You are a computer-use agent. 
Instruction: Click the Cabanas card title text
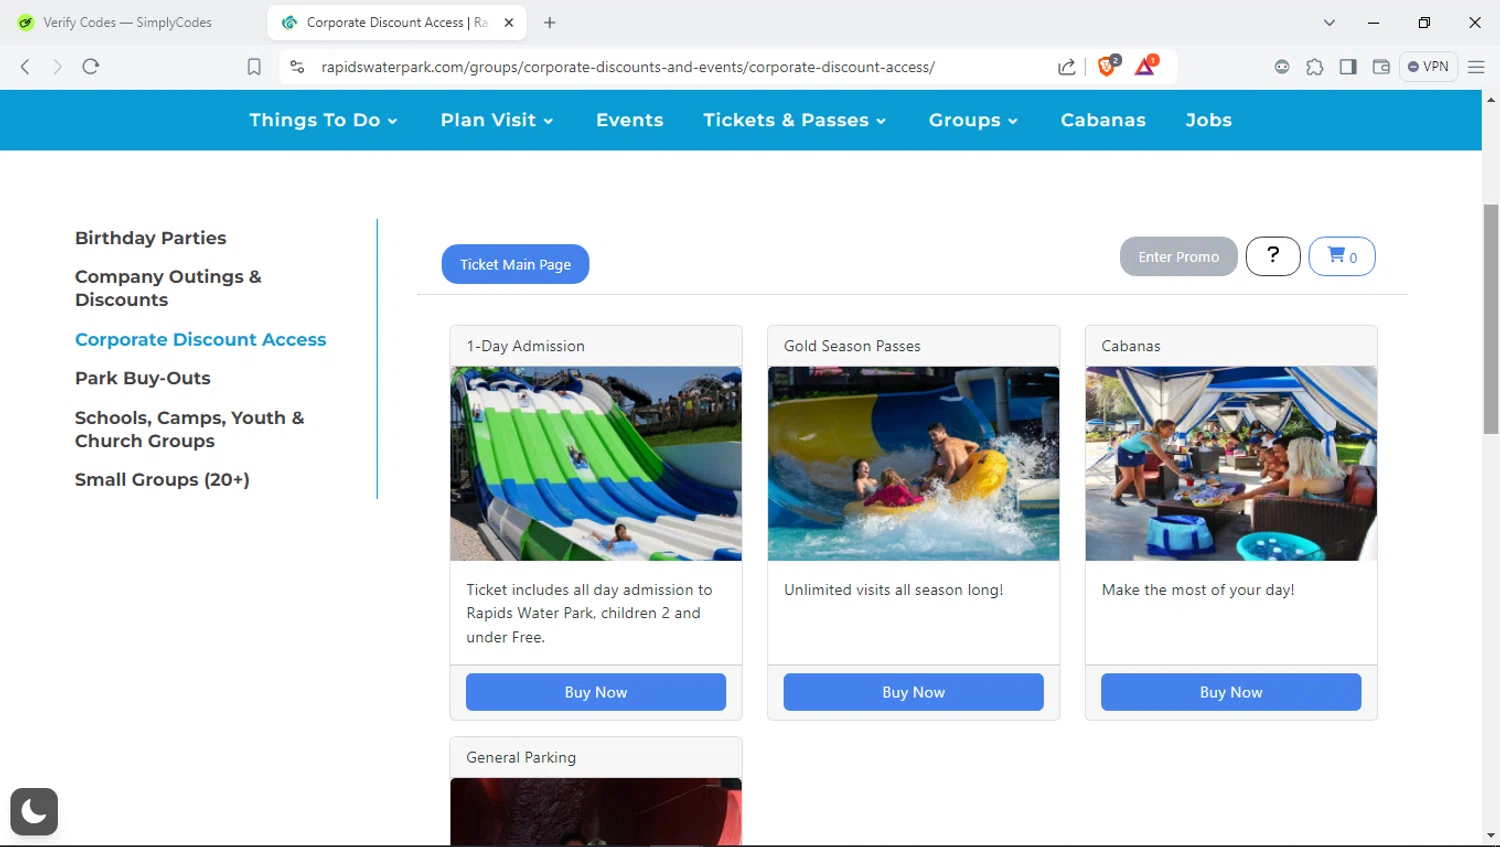pyautogui.click(x=1131, y=346)
